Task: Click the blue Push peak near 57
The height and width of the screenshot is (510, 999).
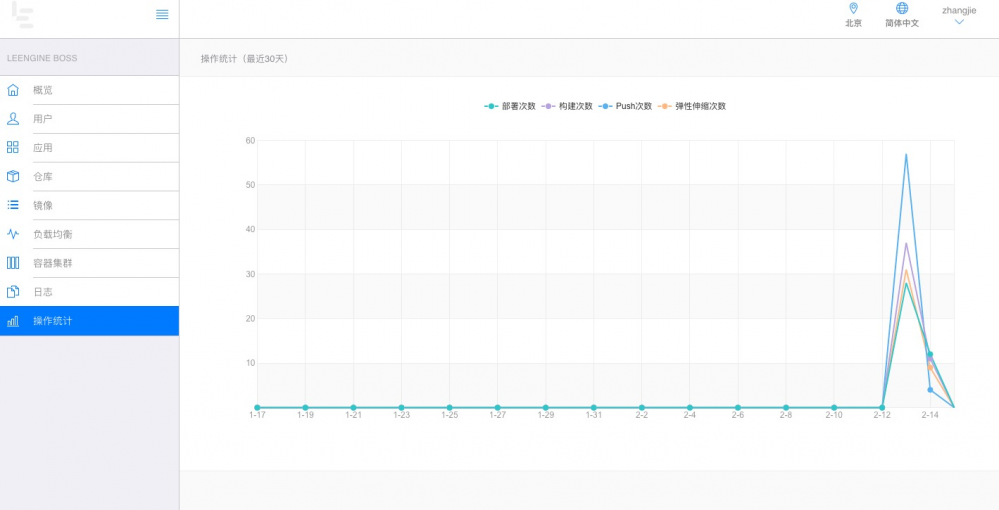Action: (x=906, y=154)
